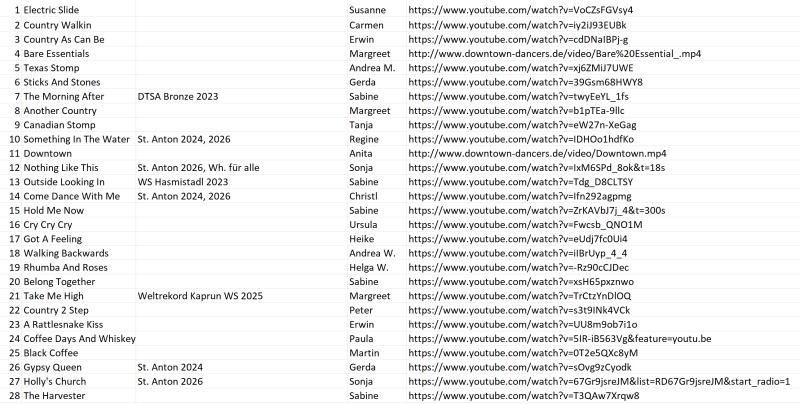This screenshot has height=404, width=800.
Task: Open the Electric Slide YouTube link
Action: tap(520, 10)
